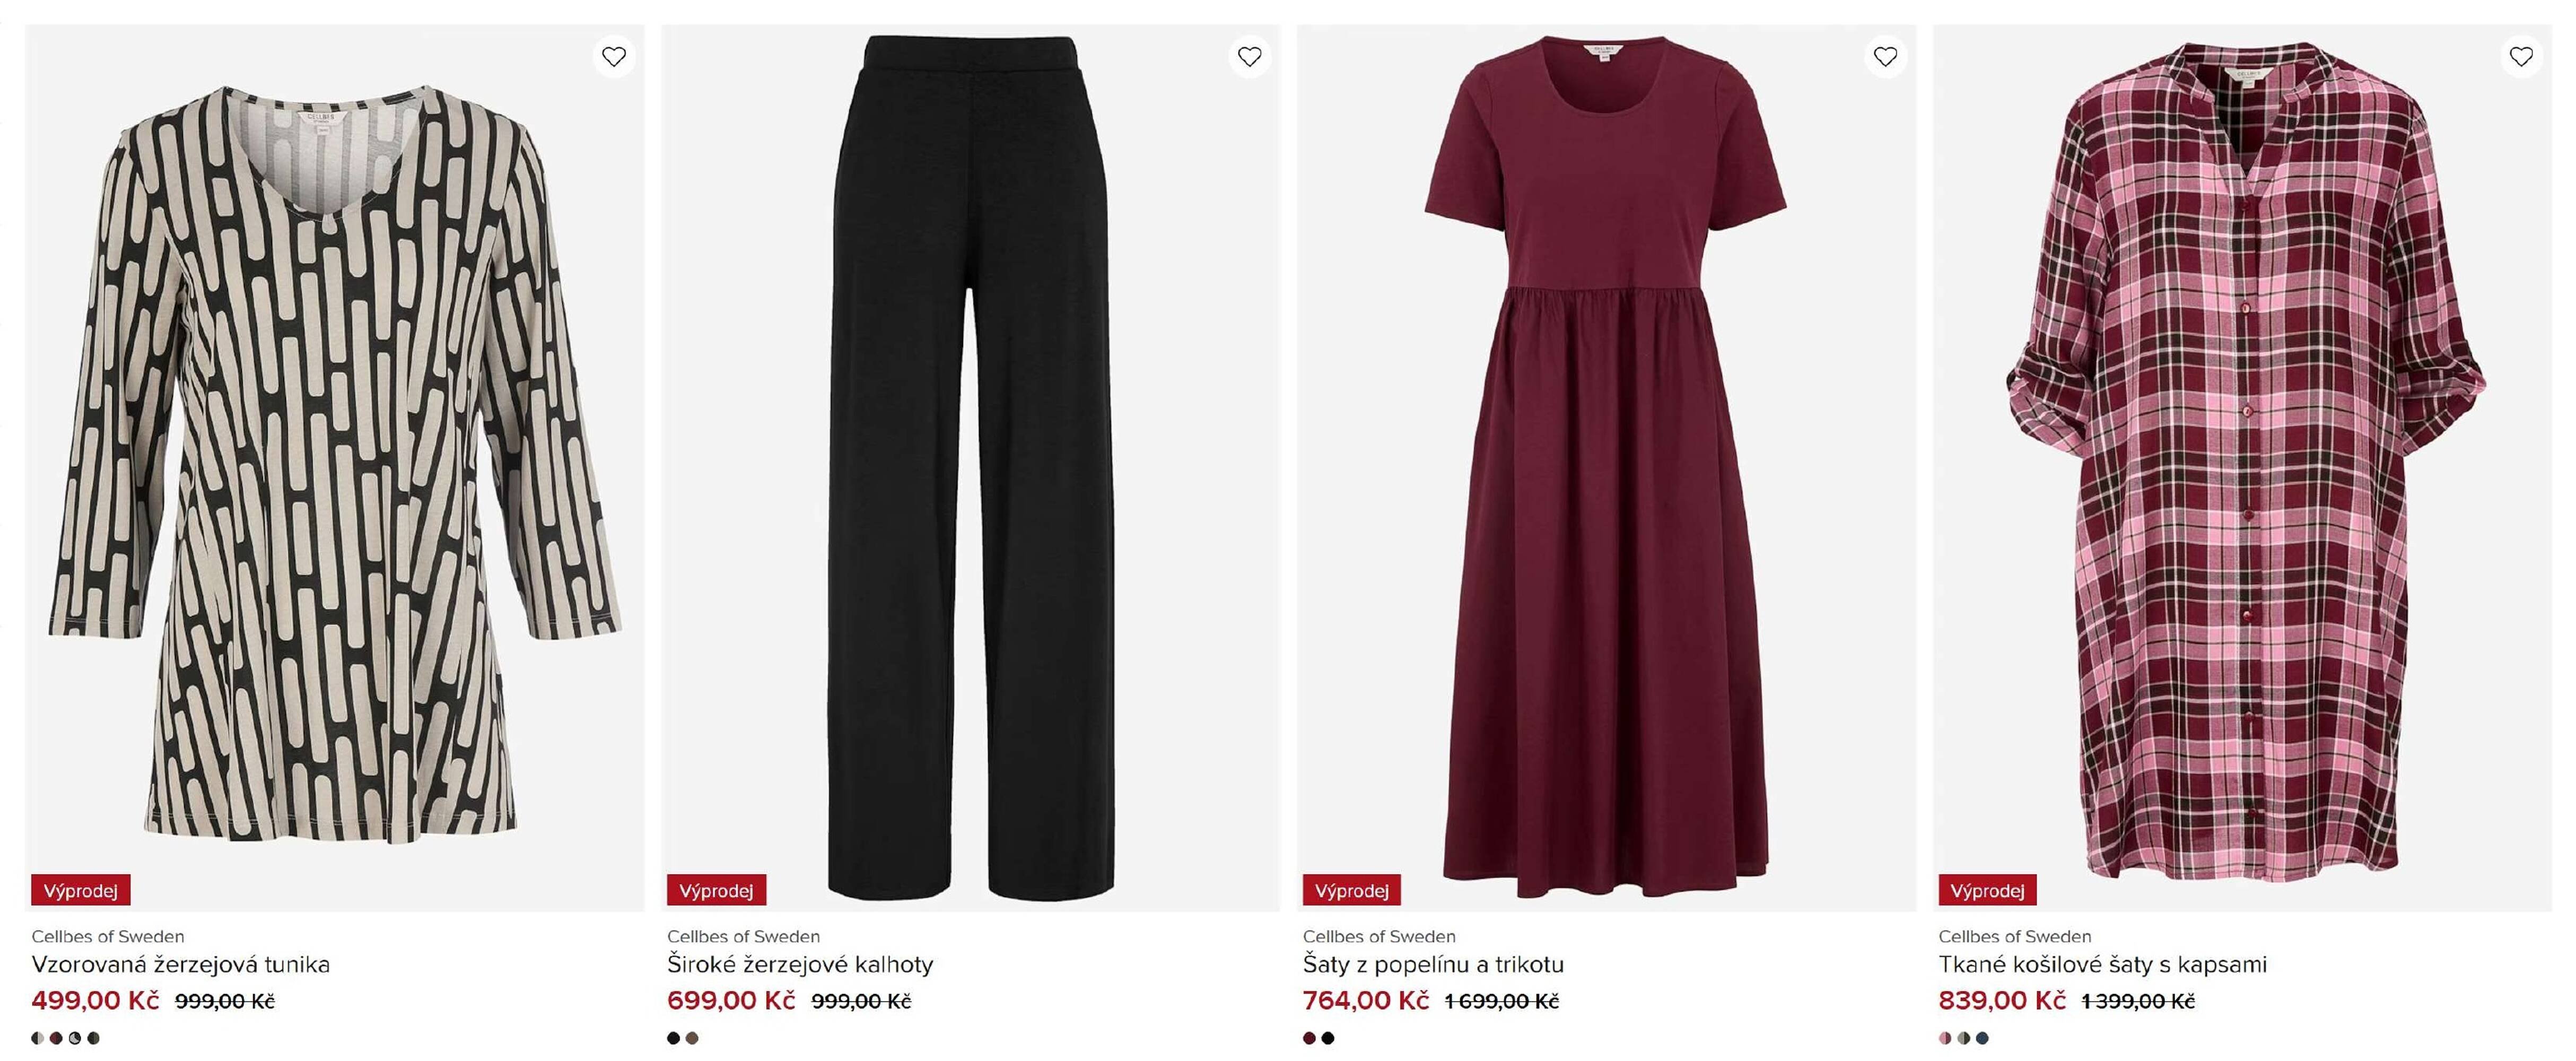Favorite the Široké žerzejové kalhoty with heart
This screenshot has height=1061, width=2576.
[x=1249, y=57]
